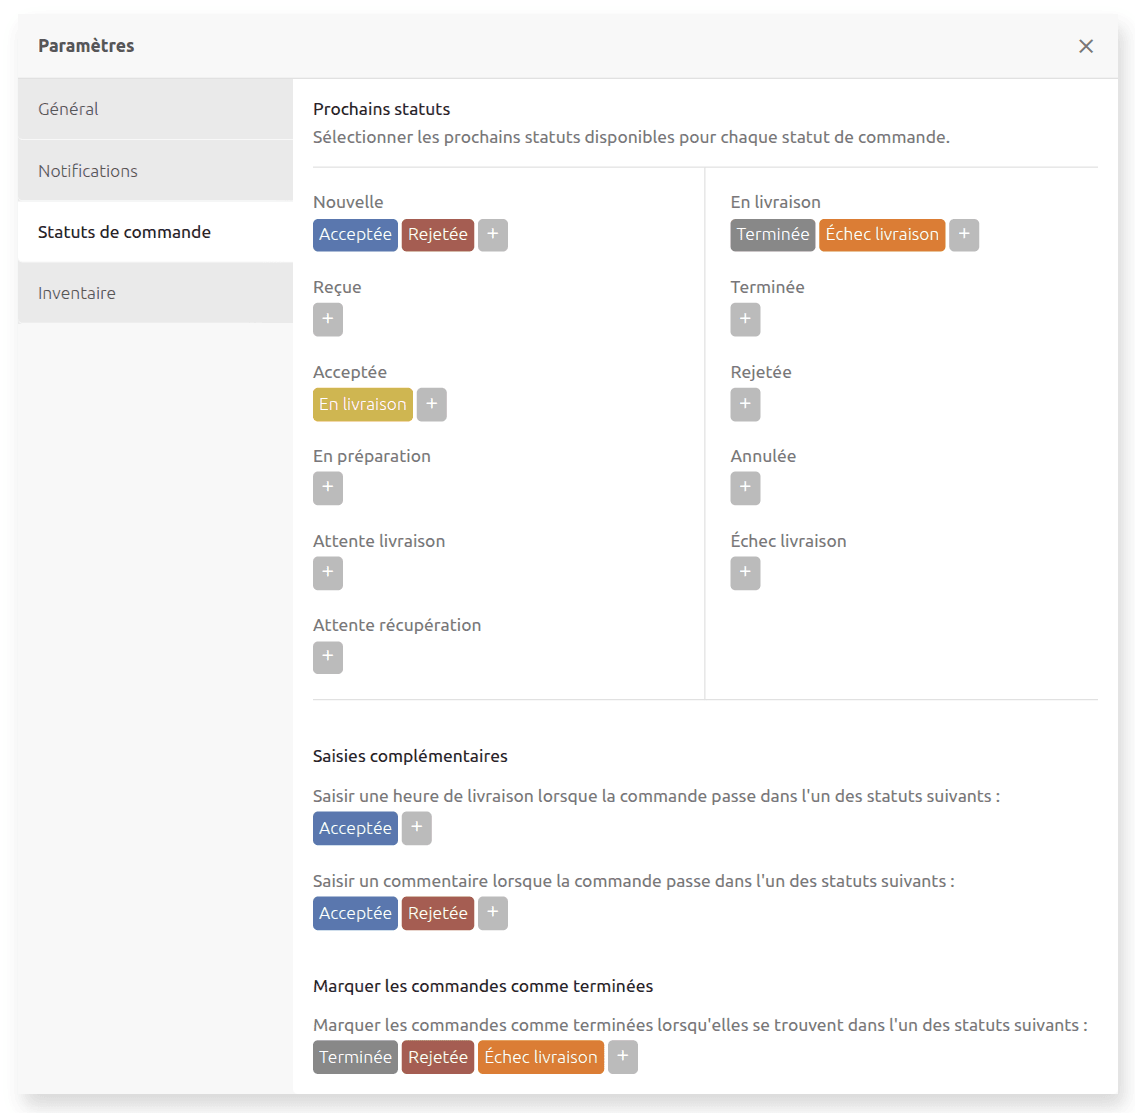1135x1113 pixels.
Task: Add status to mark orders as finished
Action: click(622, 1057)
